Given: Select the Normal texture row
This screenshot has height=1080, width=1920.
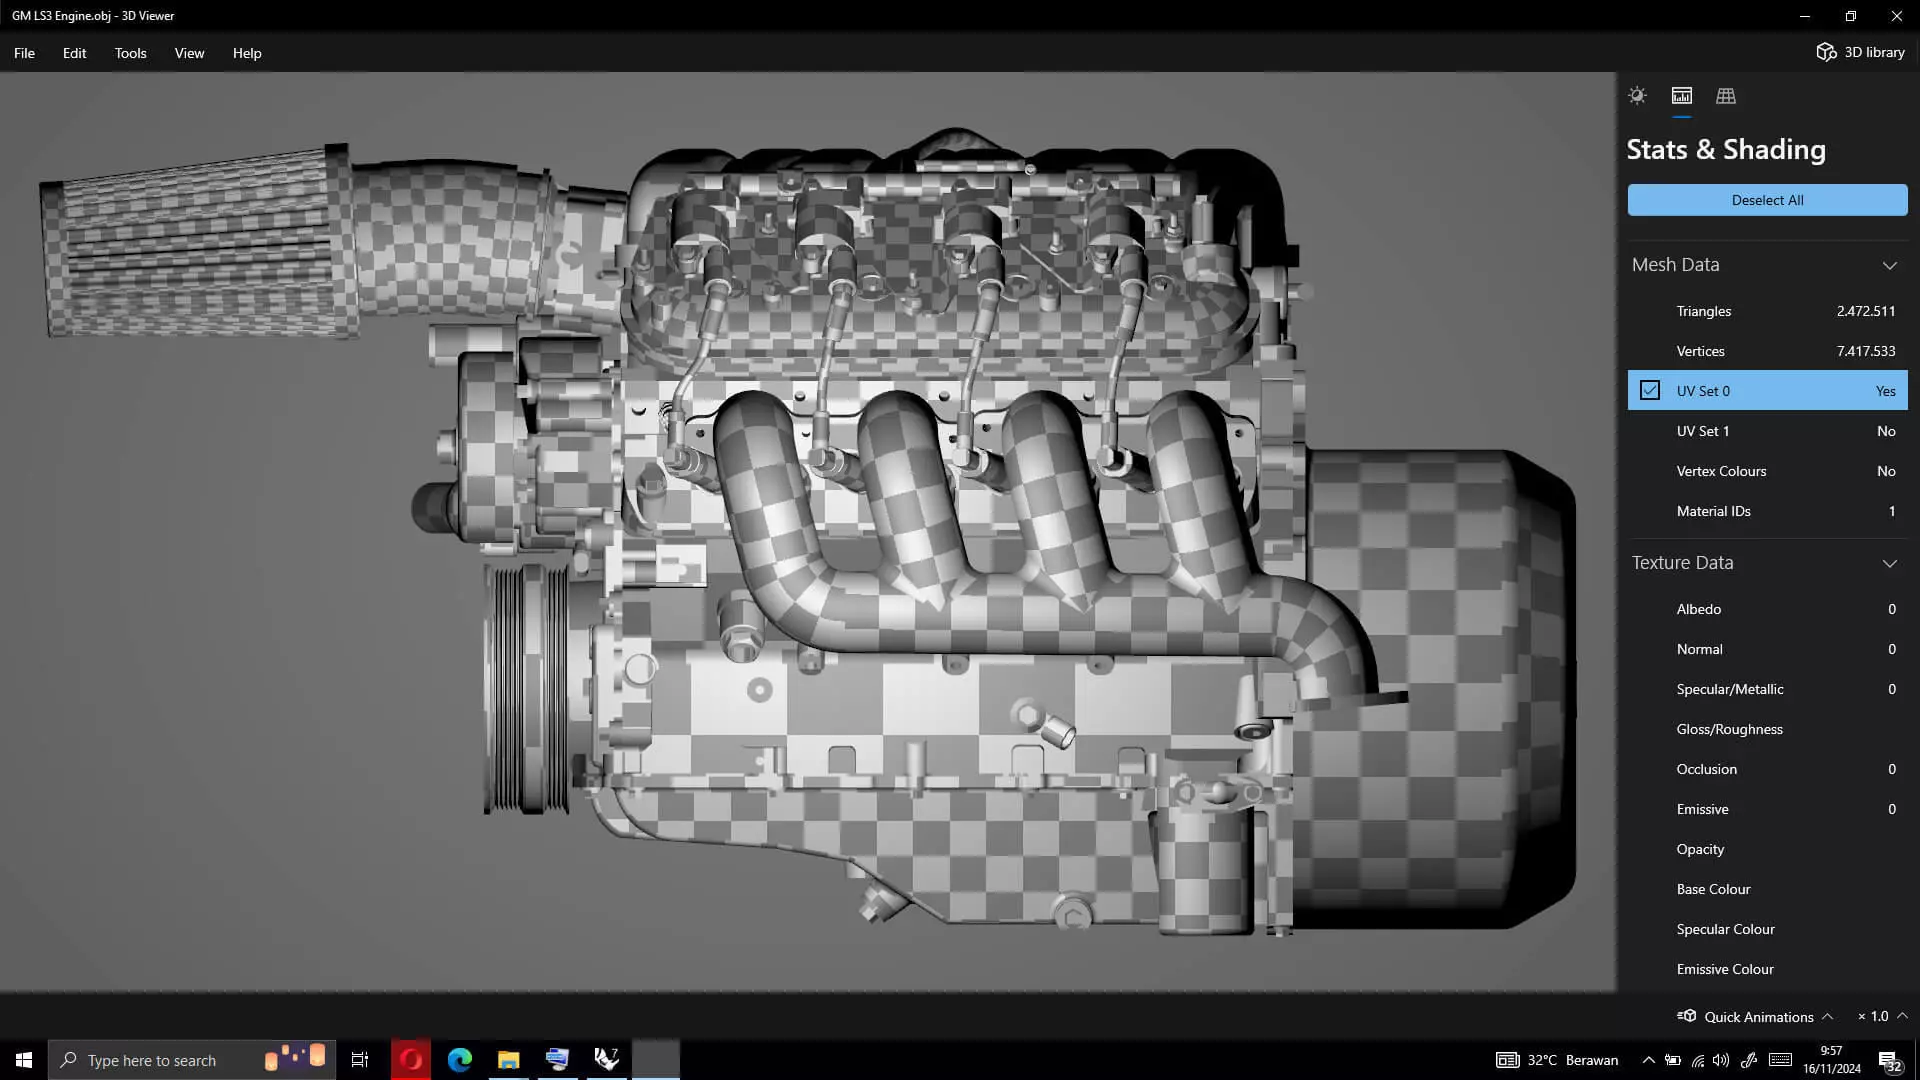Looking at the screenshot, I should tap(1767, 649).
